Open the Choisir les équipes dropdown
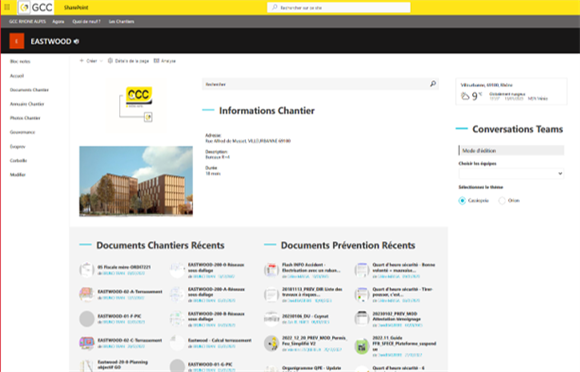Viewport: 580px width, 372px height. [x=511, y=173]
